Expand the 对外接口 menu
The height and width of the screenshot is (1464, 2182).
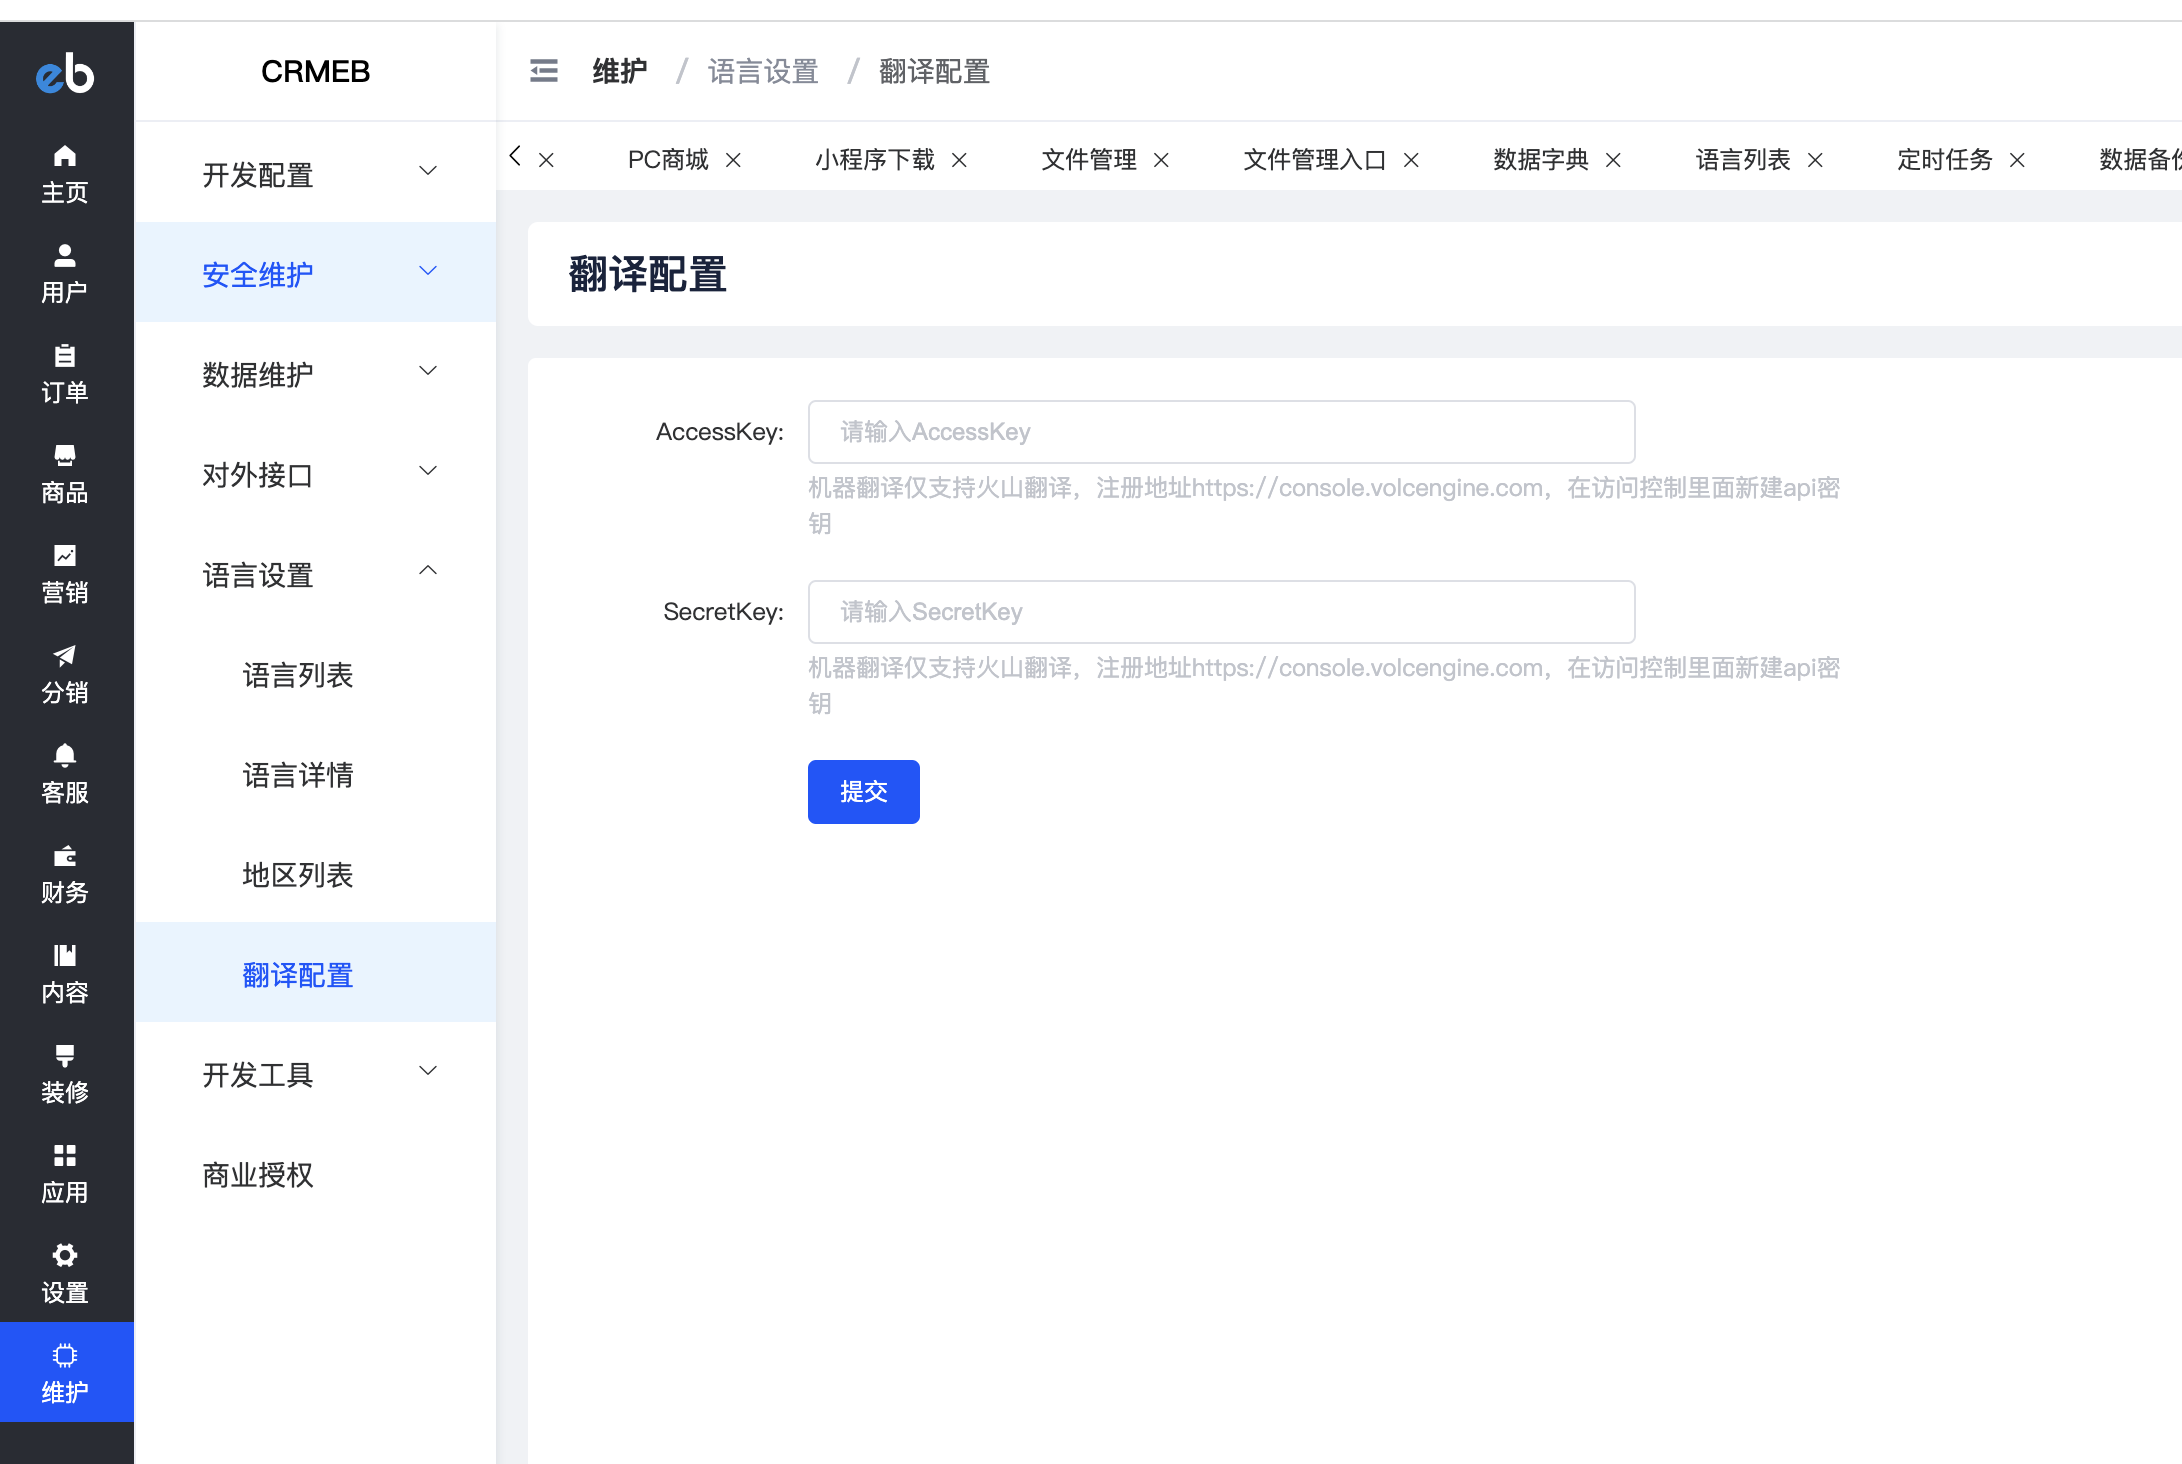pyautogui.click(x=315, y=472)
